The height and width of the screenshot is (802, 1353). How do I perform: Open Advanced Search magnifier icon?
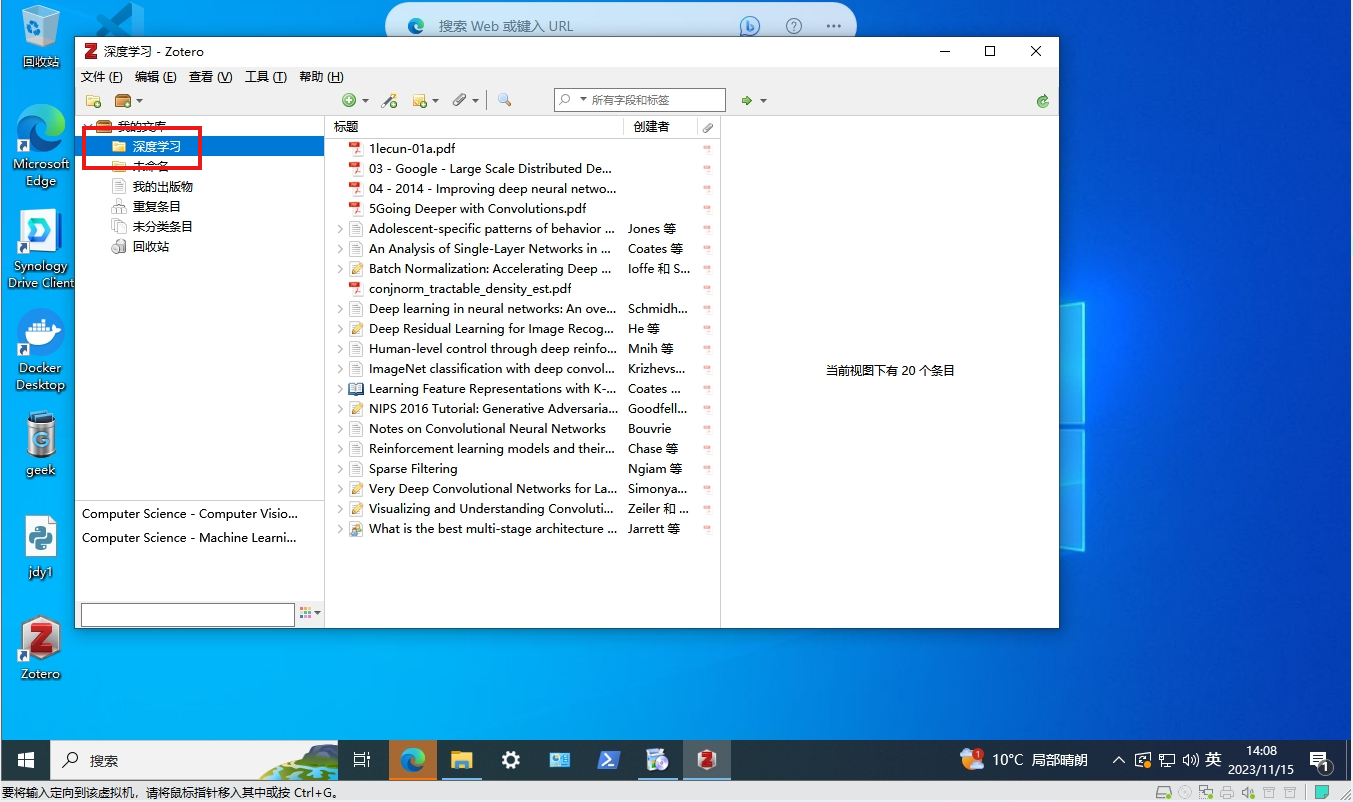(504, 100)
